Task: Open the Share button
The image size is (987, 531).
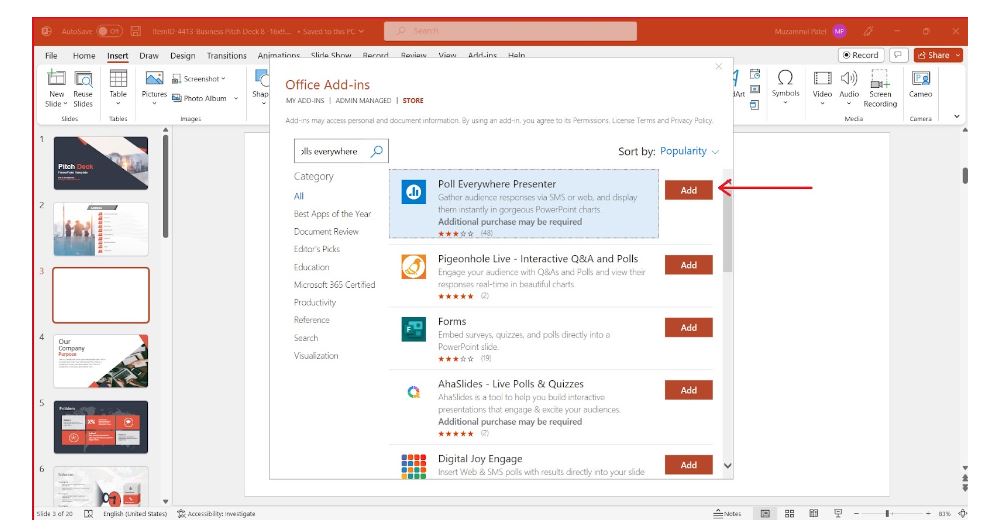Action: pos(938,55)
